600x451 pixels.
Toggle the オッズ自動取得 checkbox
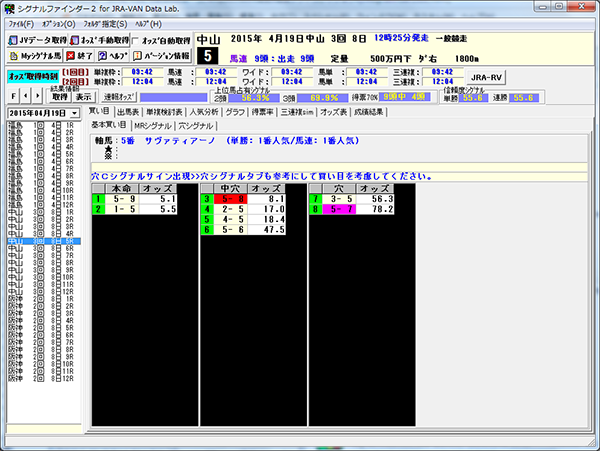(x=135, y=41)
